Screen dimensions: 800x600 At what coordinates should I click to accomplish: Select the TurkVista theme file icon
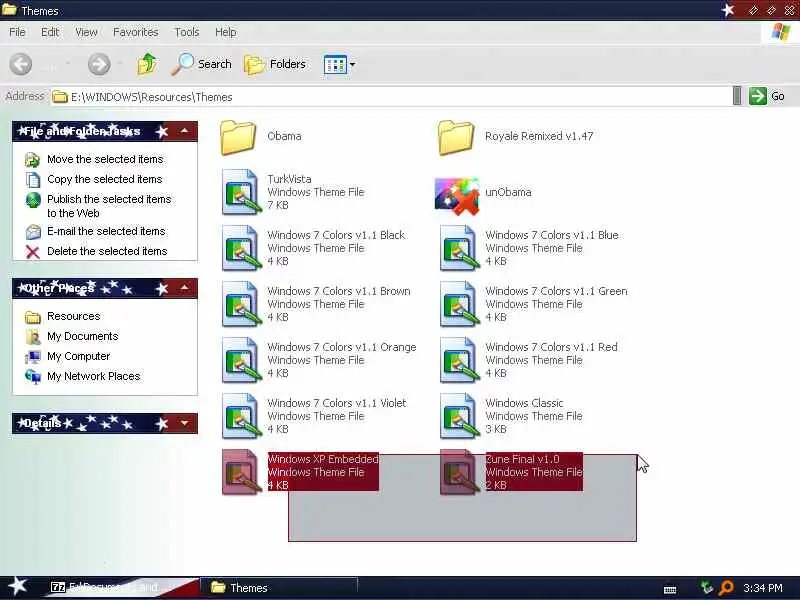[240, 192]
